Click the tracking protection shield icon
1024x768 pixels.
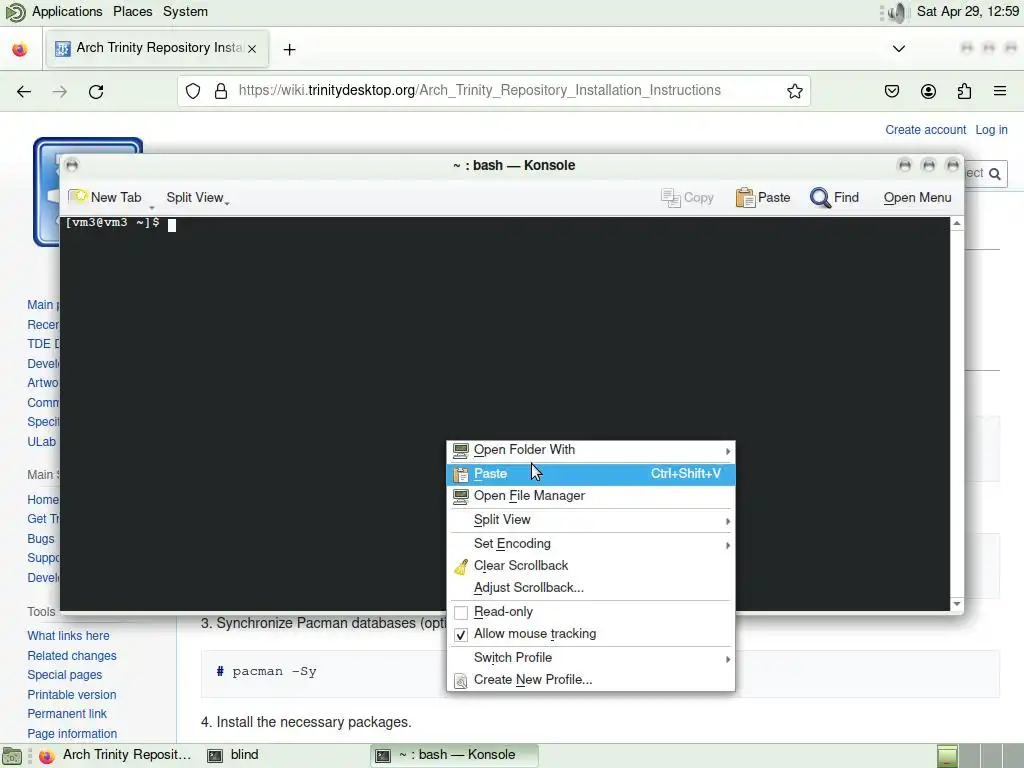point(193,91)
